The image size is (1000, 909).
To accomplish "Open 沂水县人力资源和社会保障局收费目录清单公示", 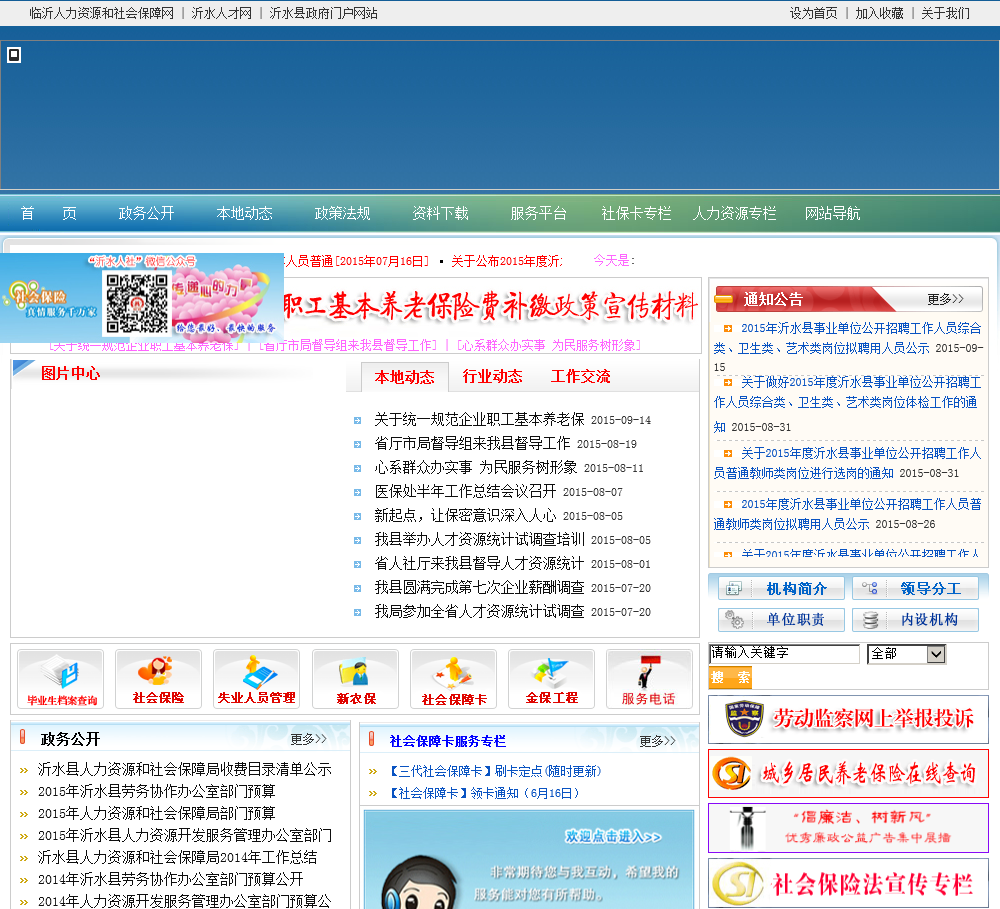I will tap(184, 769).
